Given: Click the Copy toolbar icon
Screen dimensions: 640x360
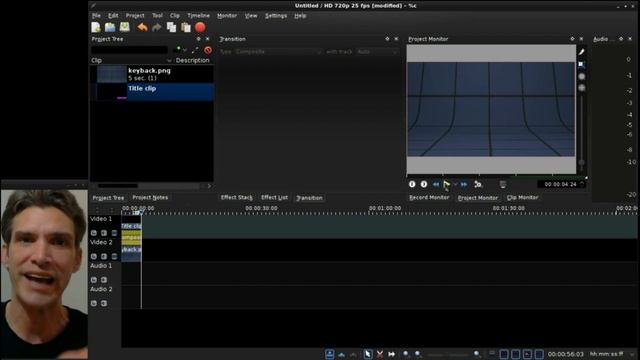Looking at the screenshot, I should [x=171, y=27].
